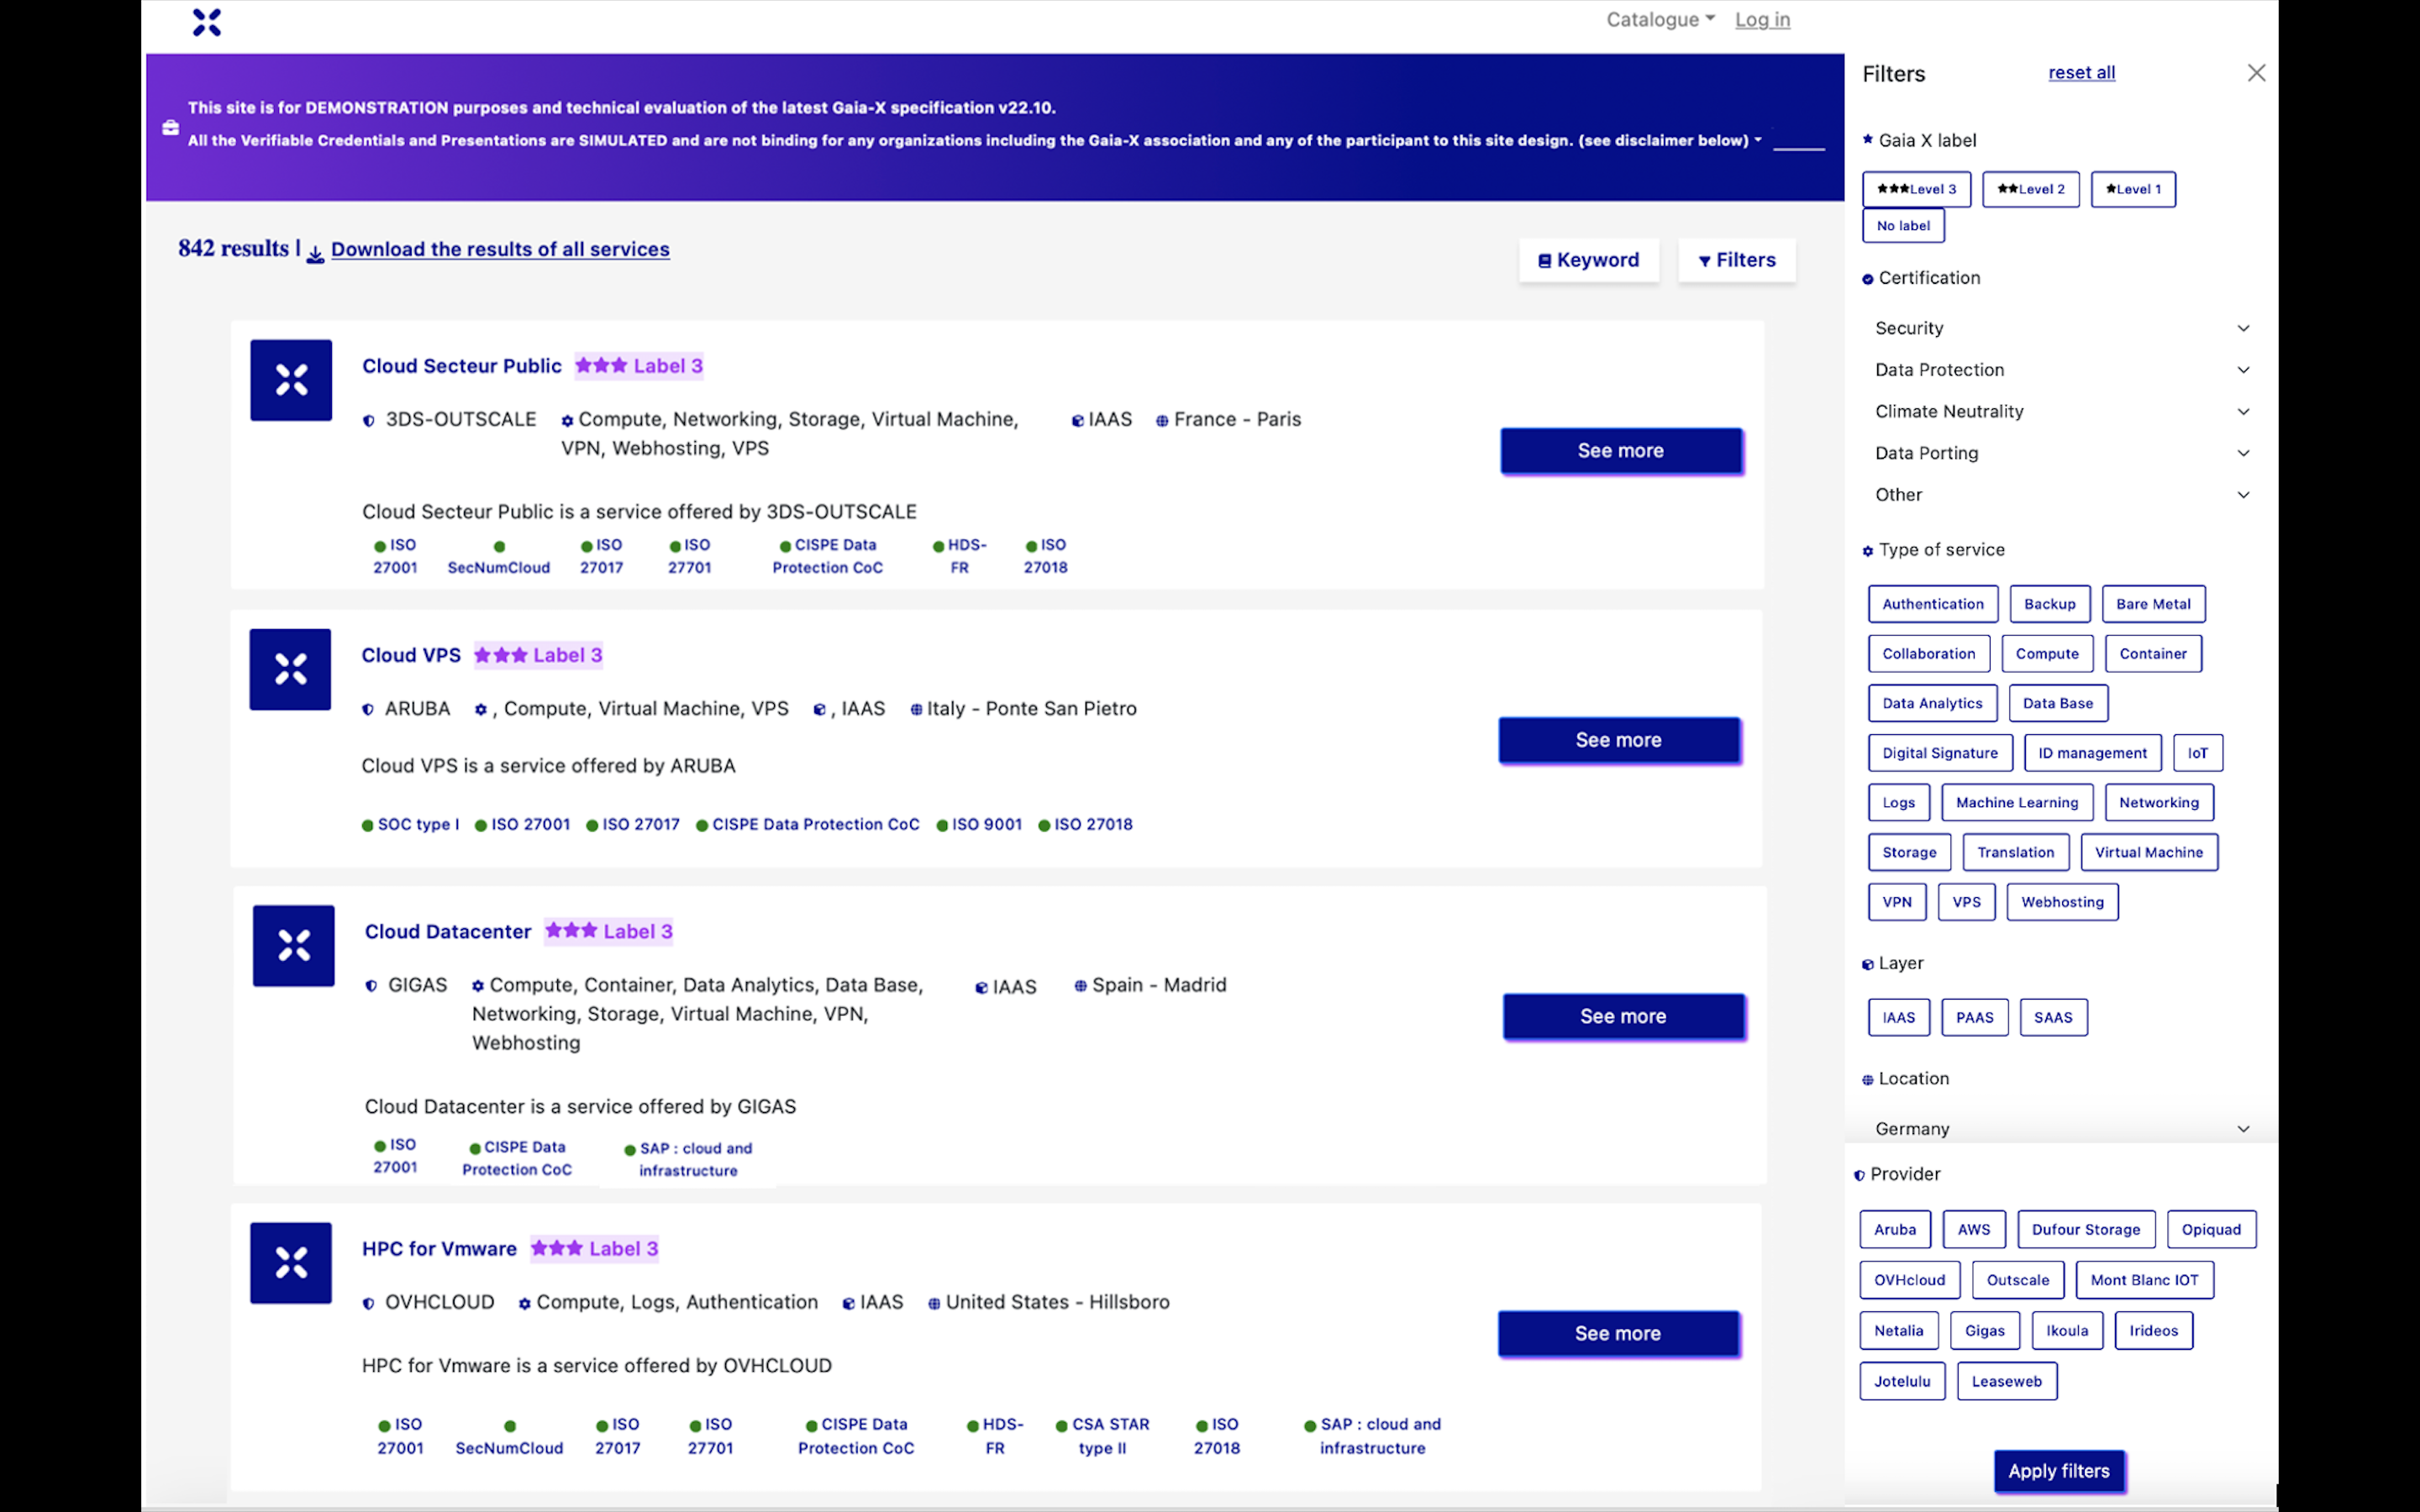Filter by provider Aruba
This screenshot has width=2420, height=1512.
click(x=1894, y=1230)
